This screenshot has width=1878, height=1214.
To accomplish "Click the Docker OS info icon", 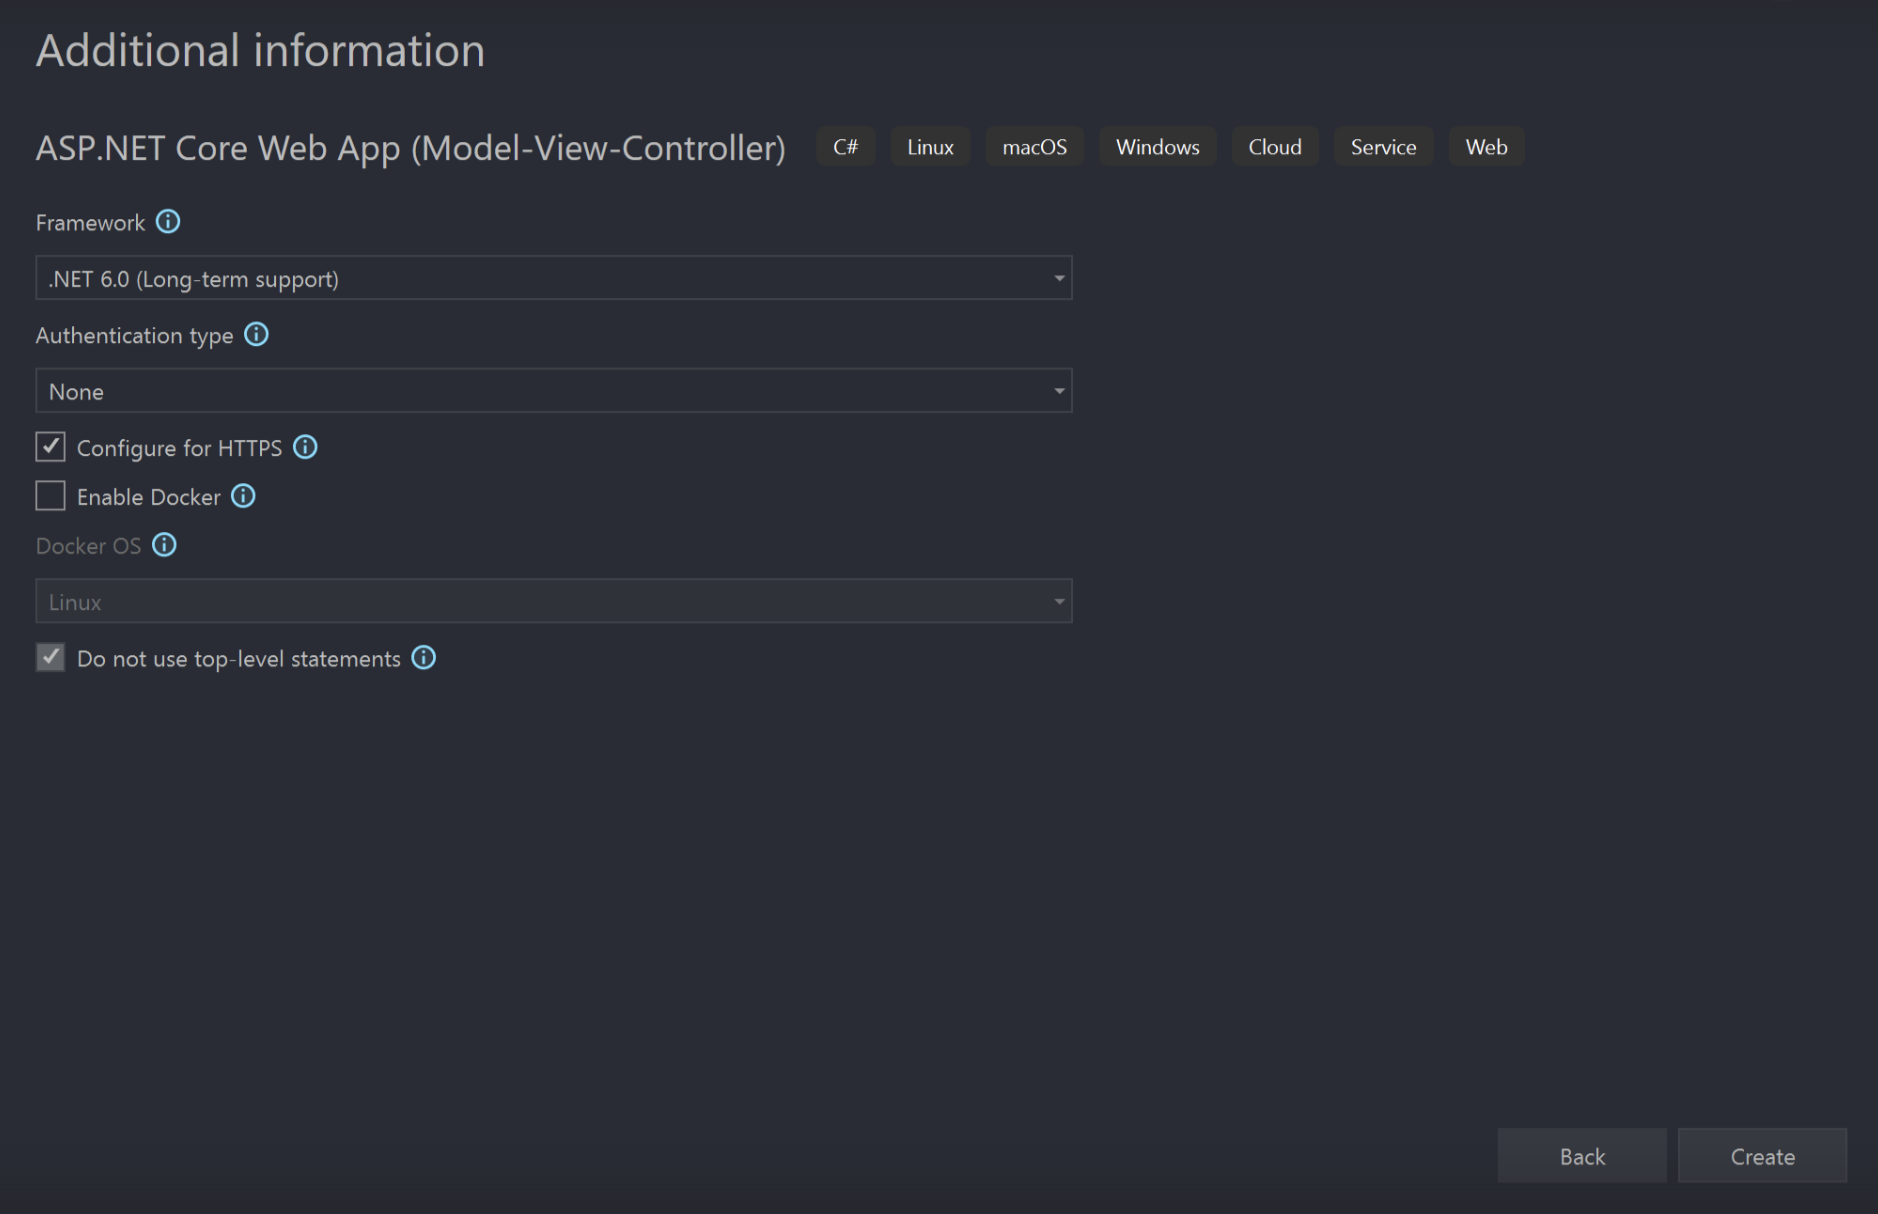I will pyautogui.click(x=164, y=545).
